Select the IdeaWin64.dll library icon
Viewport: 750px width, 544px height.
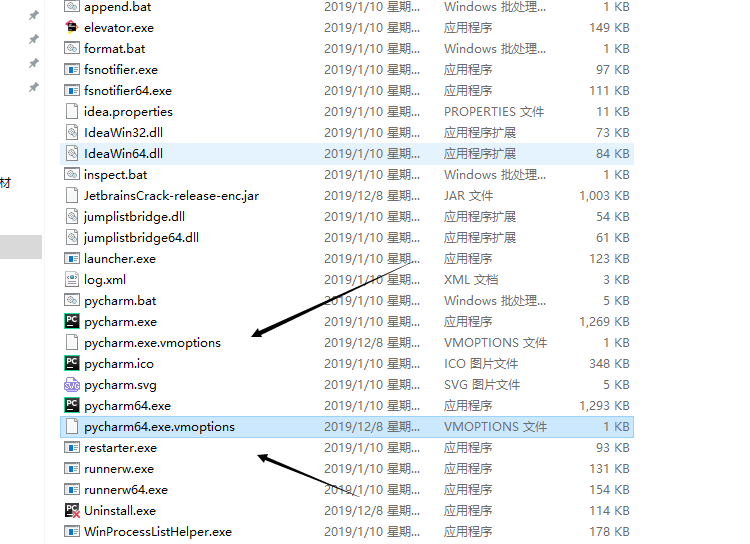(72, 154)
